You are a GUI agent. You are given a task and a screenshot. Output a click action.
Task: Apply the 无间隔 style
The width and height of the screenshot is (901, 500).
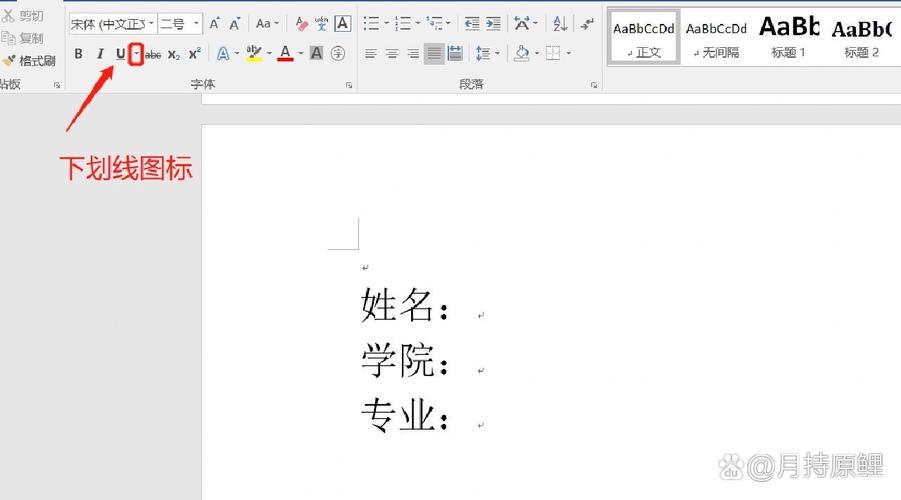716,37
